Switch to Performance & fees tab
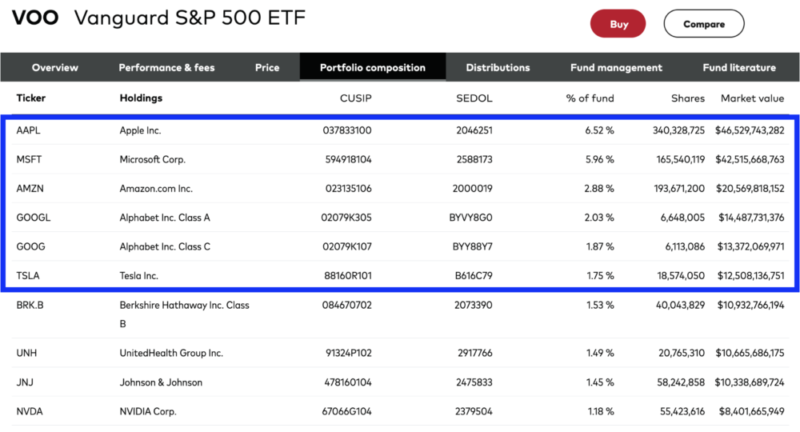The image size is (800, 432). pyautogui.click(x=166, y=67)
